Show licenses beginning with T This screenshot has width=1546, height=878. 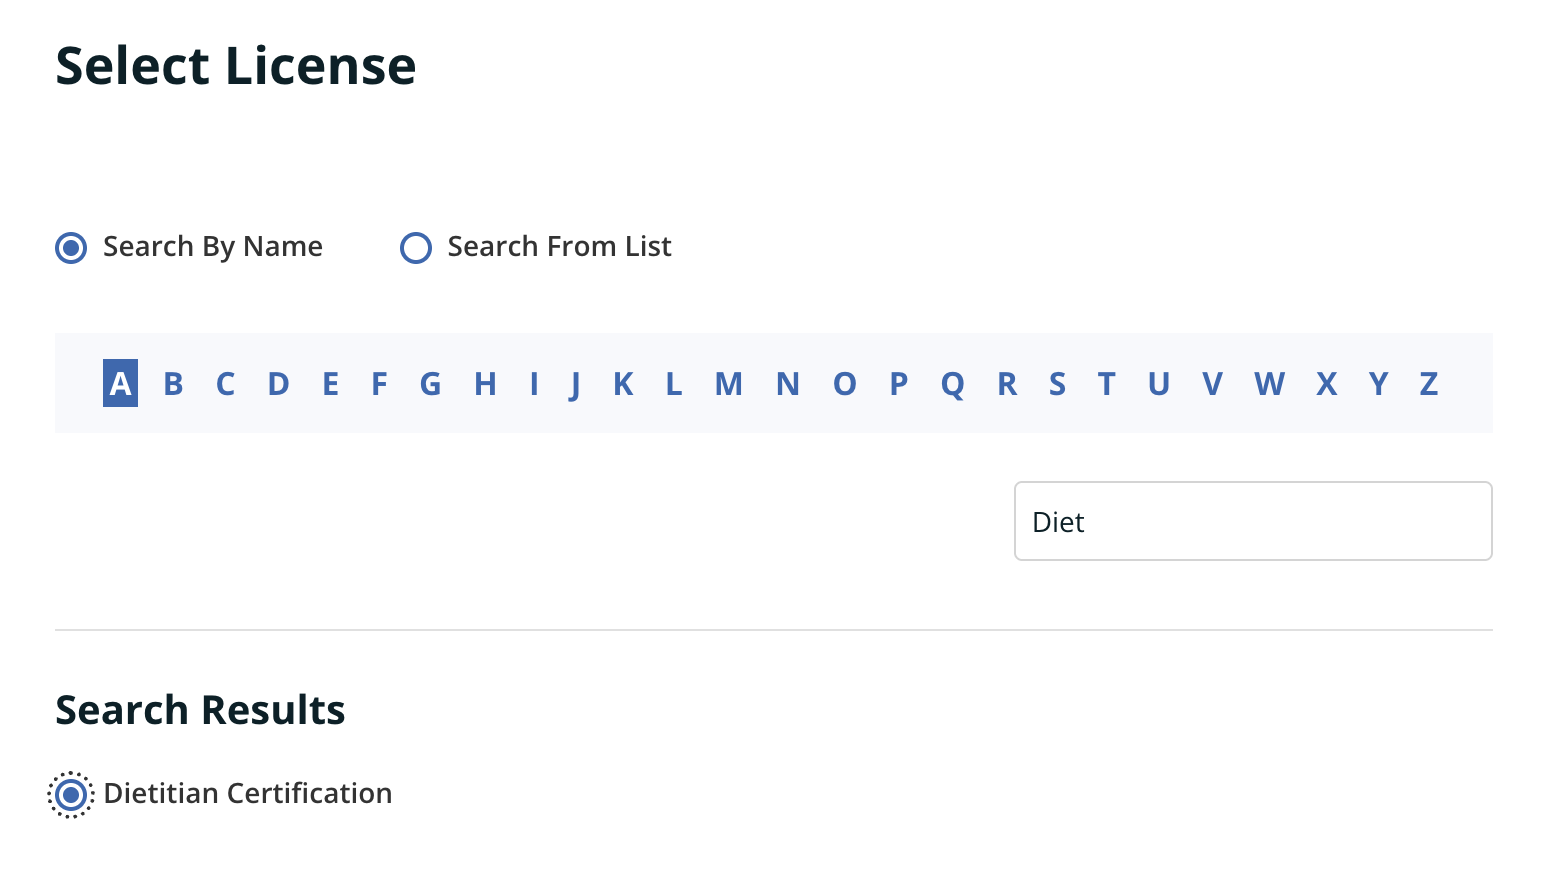[x=1106, y=384]
